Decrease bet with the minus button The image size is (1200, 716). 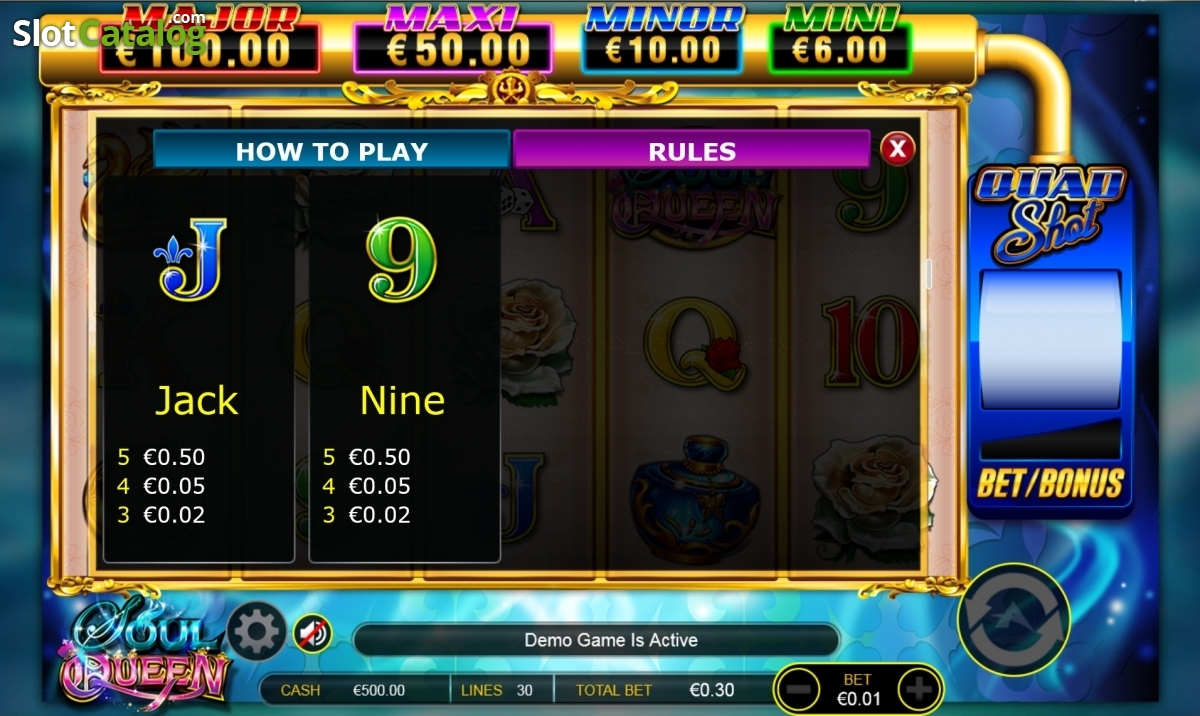[798, 688]
